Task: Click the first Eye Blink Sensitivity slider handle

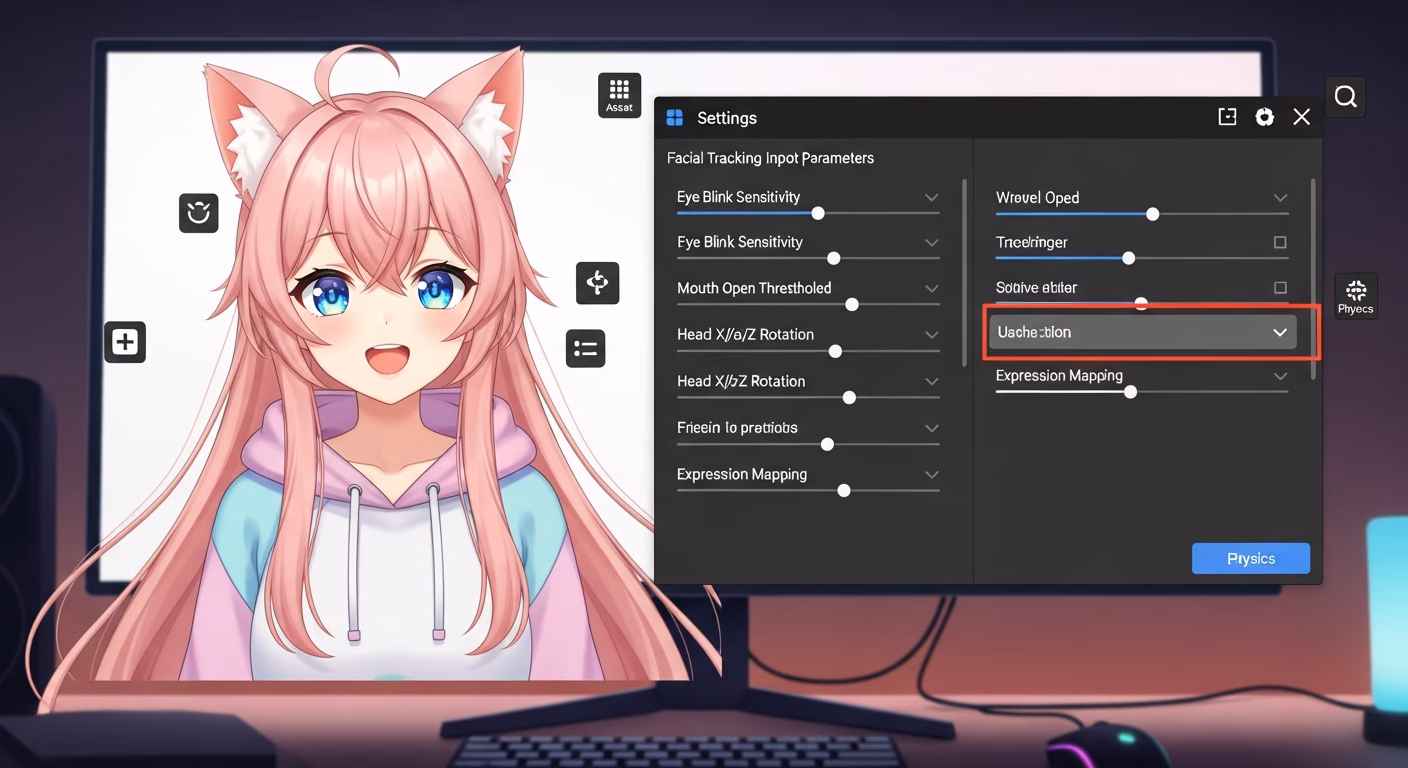Action: pyautogui.click(x=818, y=213)
